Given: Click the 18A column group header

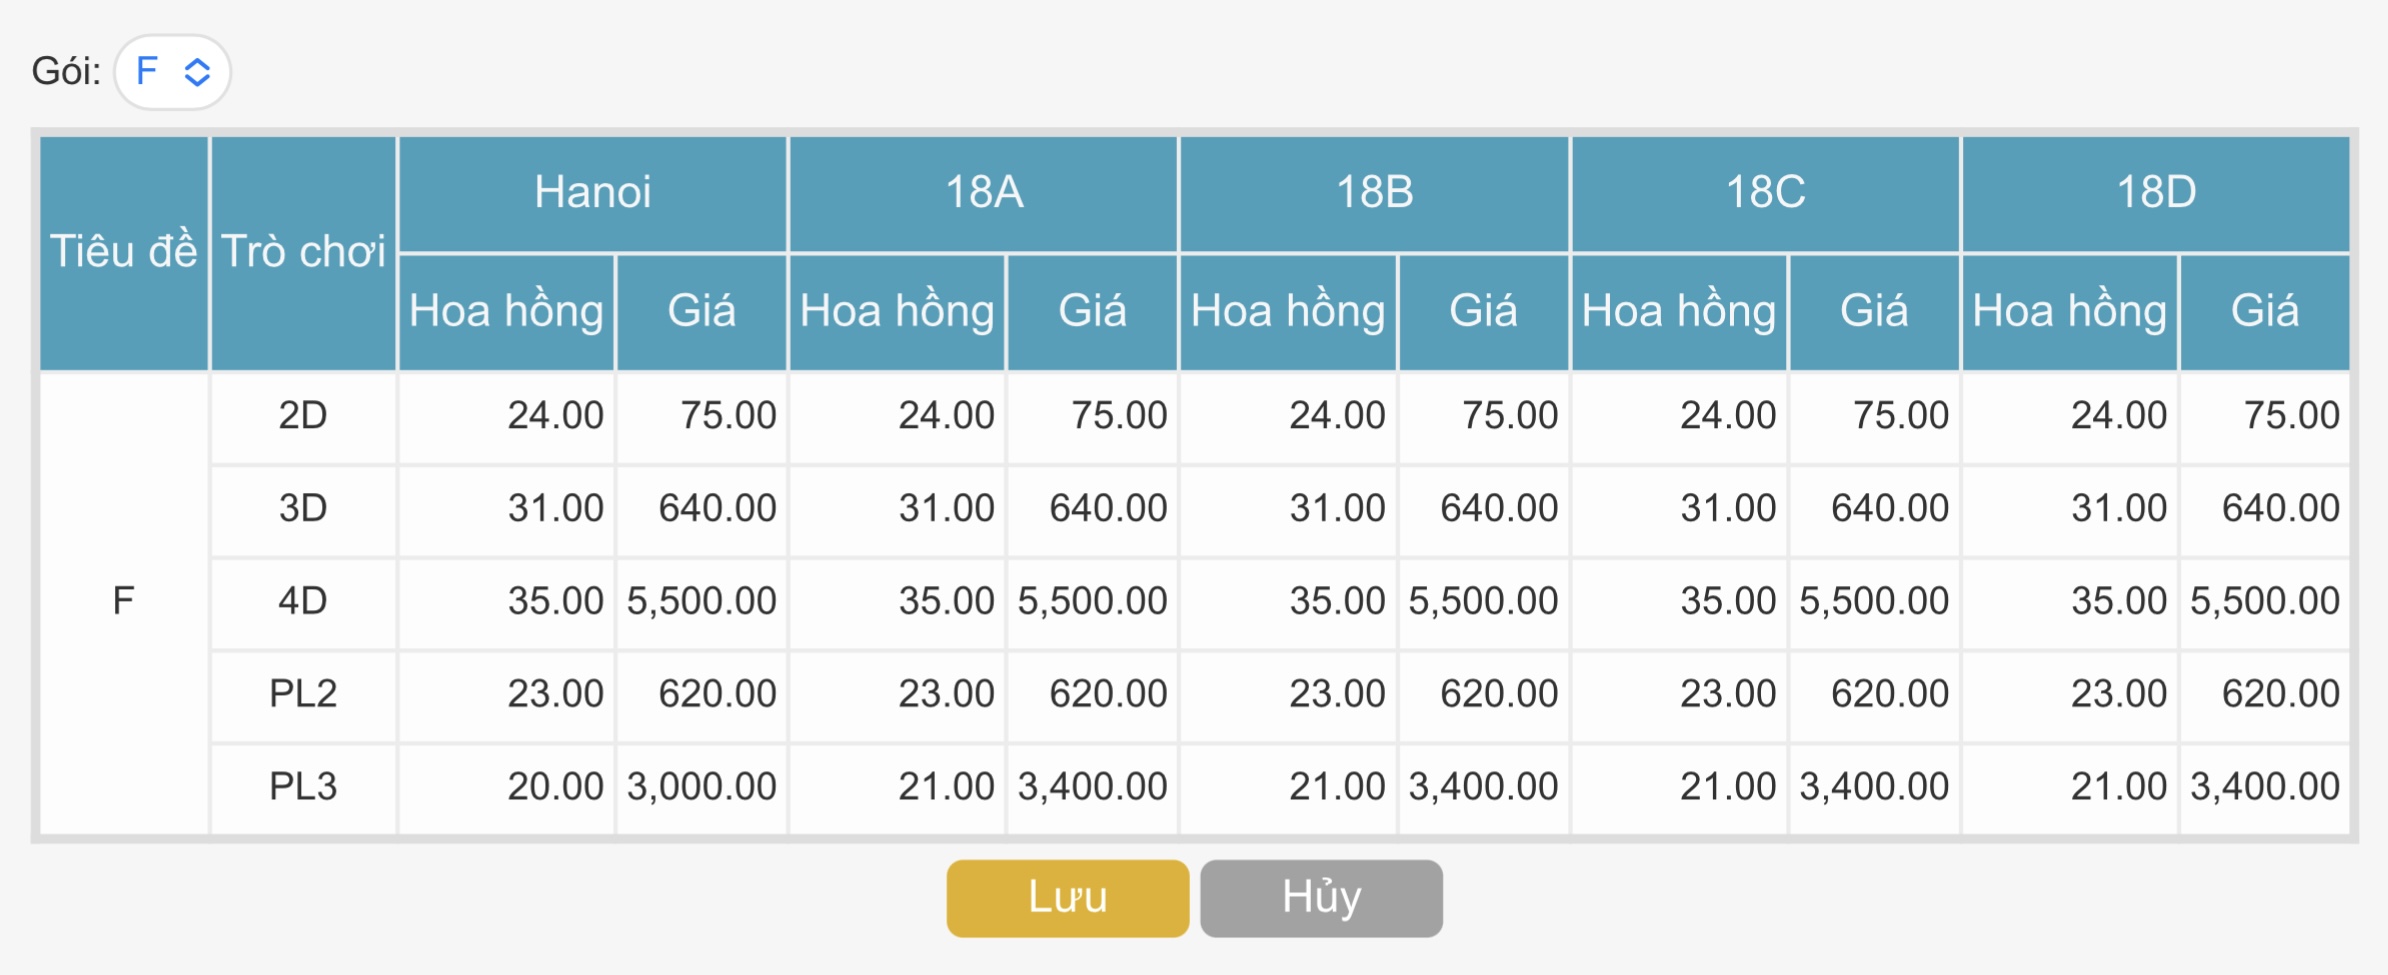Looking at the screenshot, I should pyautogui.click(x=984, y=192).
